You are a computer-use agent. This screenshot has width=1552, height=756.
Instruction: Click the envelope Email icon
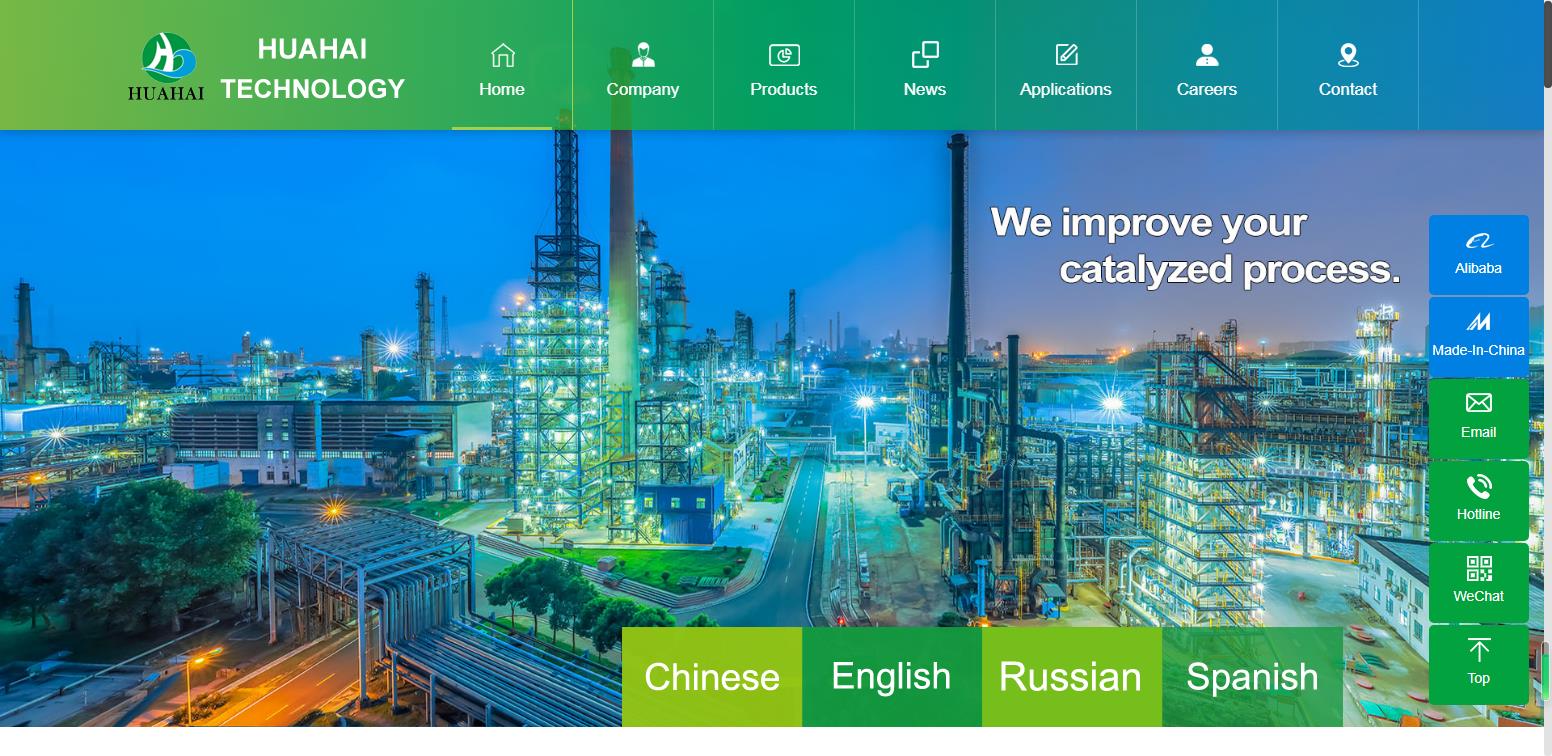[x=1479, y=403]
